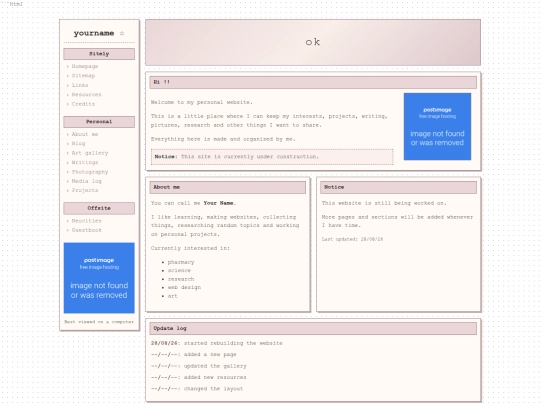
Task: Click the bold 'Your Name' text
Action: (x=218, y=203)
